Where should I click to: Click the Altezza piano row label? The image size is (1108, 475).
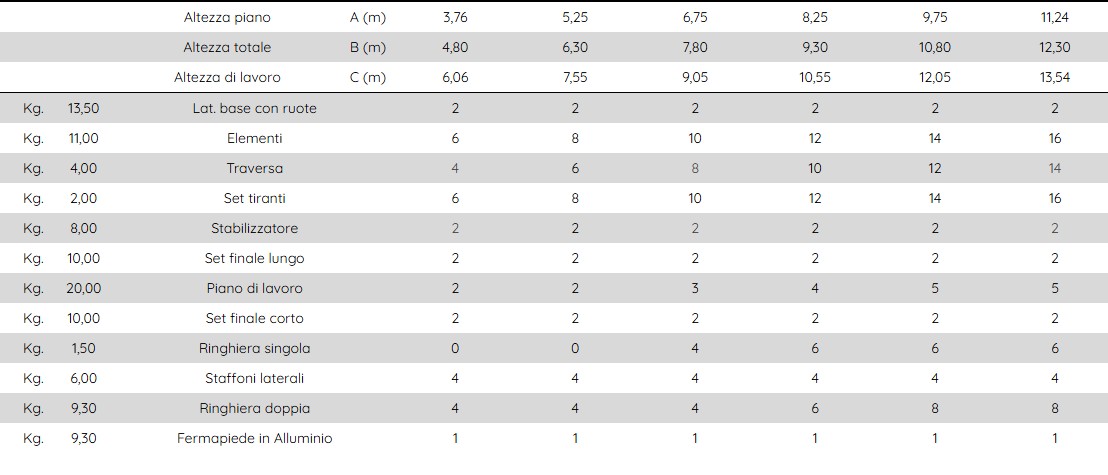[227, 18]
